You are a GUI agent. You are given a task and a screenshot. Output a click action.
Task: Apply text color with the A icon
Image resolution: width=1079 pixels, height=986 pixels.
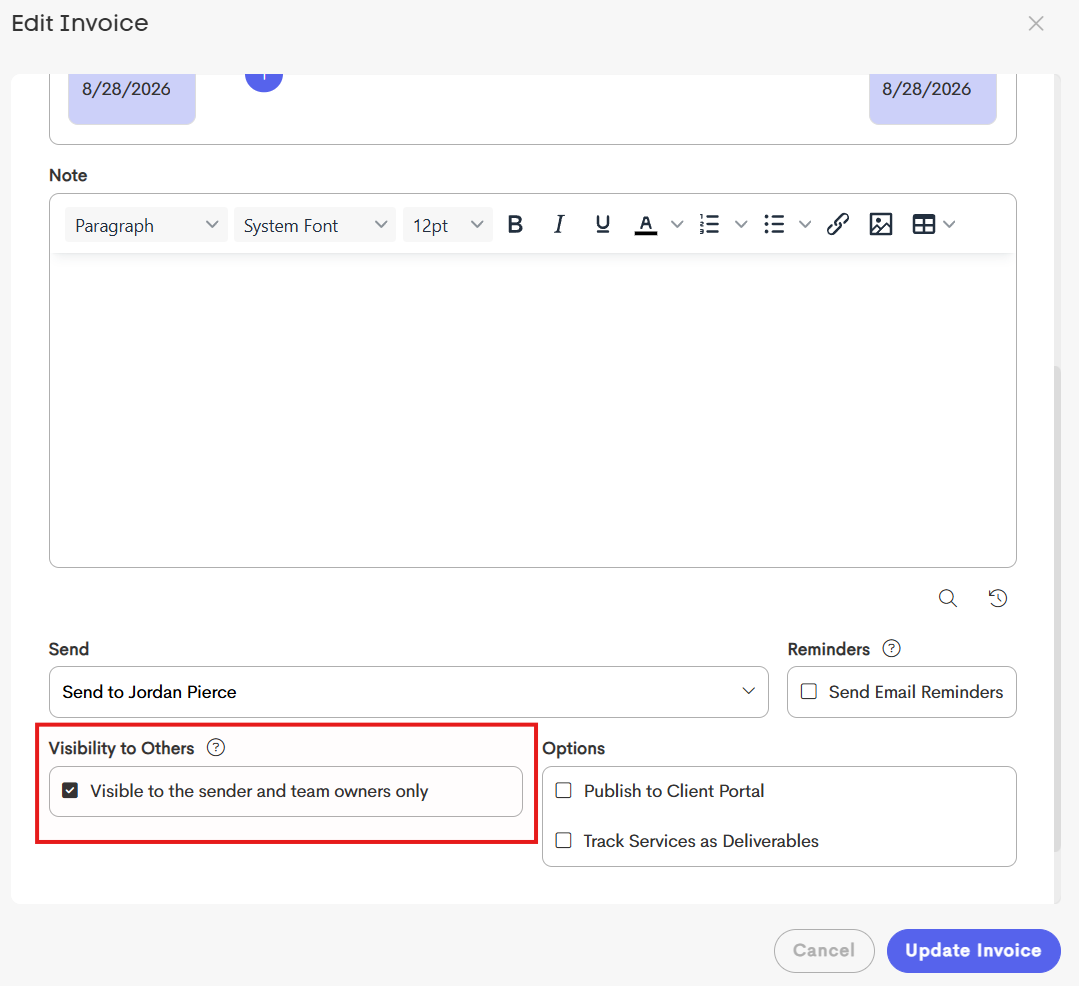click(645, 224)
